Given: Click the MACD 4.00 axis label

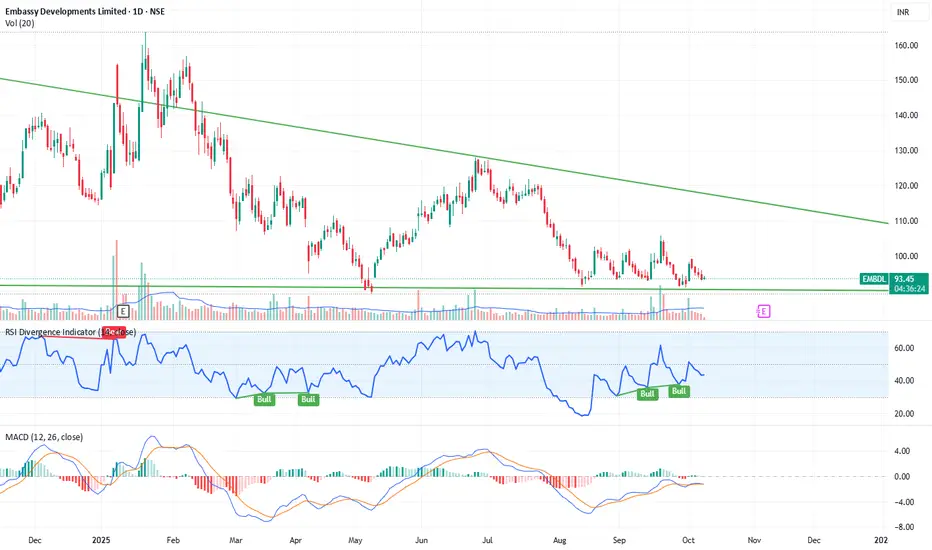Looking at the screenshot, I should pos(902,451).
